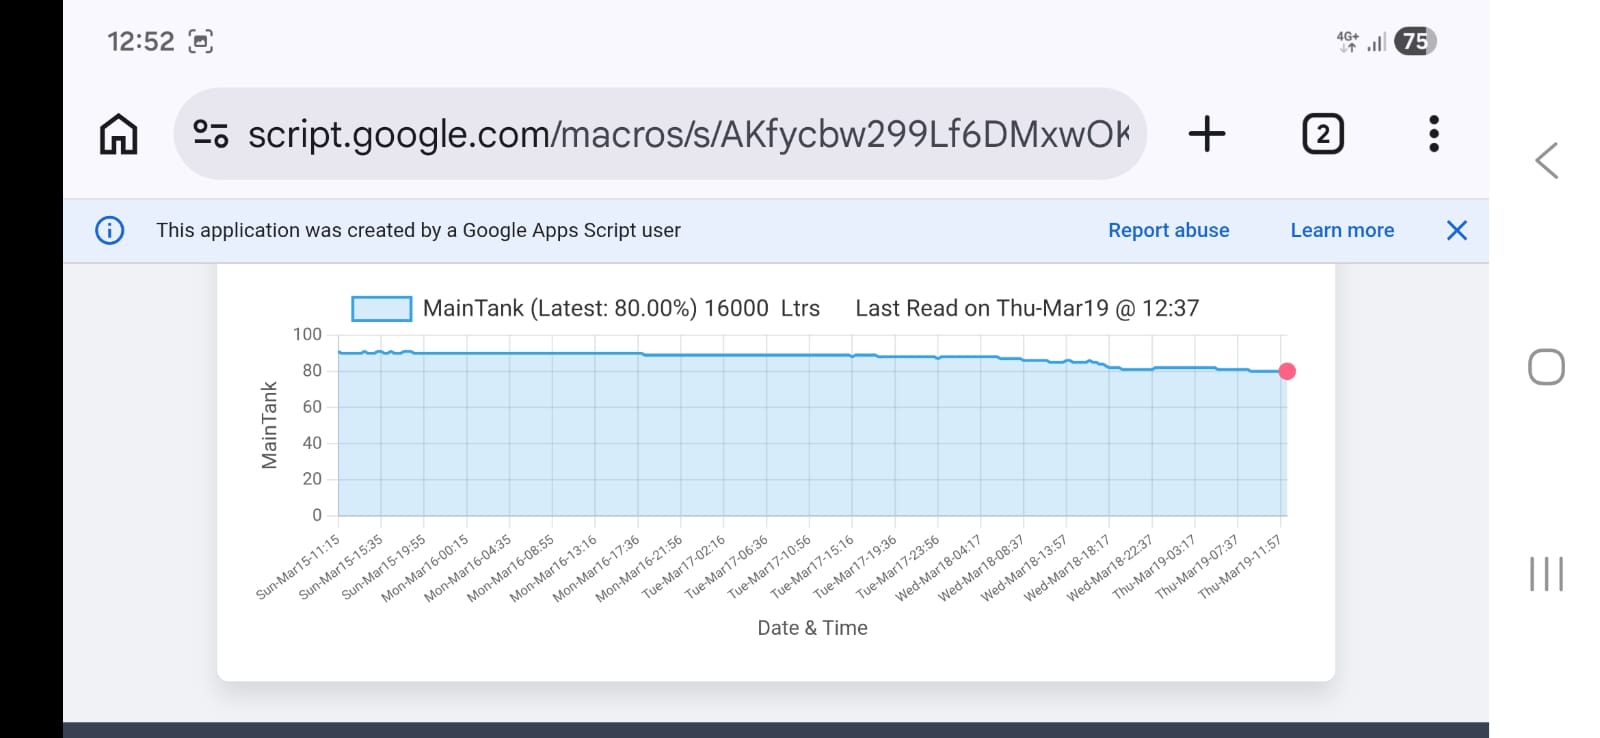Click the MainTank legend label text
Screen dimensions: 1600x738
(620, 309)
